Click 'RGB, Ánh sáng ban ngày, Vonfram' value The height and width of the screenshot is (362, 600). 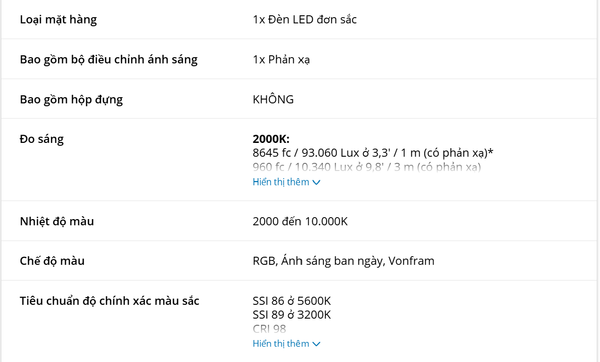point(343,261)
